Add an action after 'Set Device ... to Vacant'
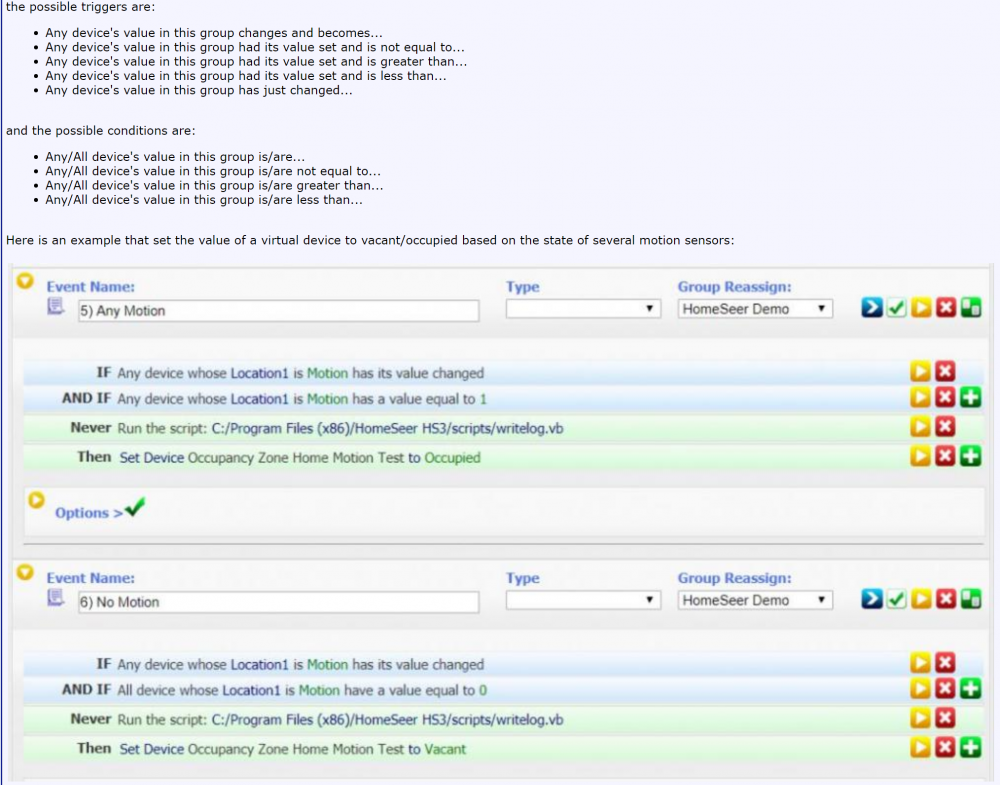The width and height of the screenshot is (1000, 785). pyautogui.click(x=970, y=748)
